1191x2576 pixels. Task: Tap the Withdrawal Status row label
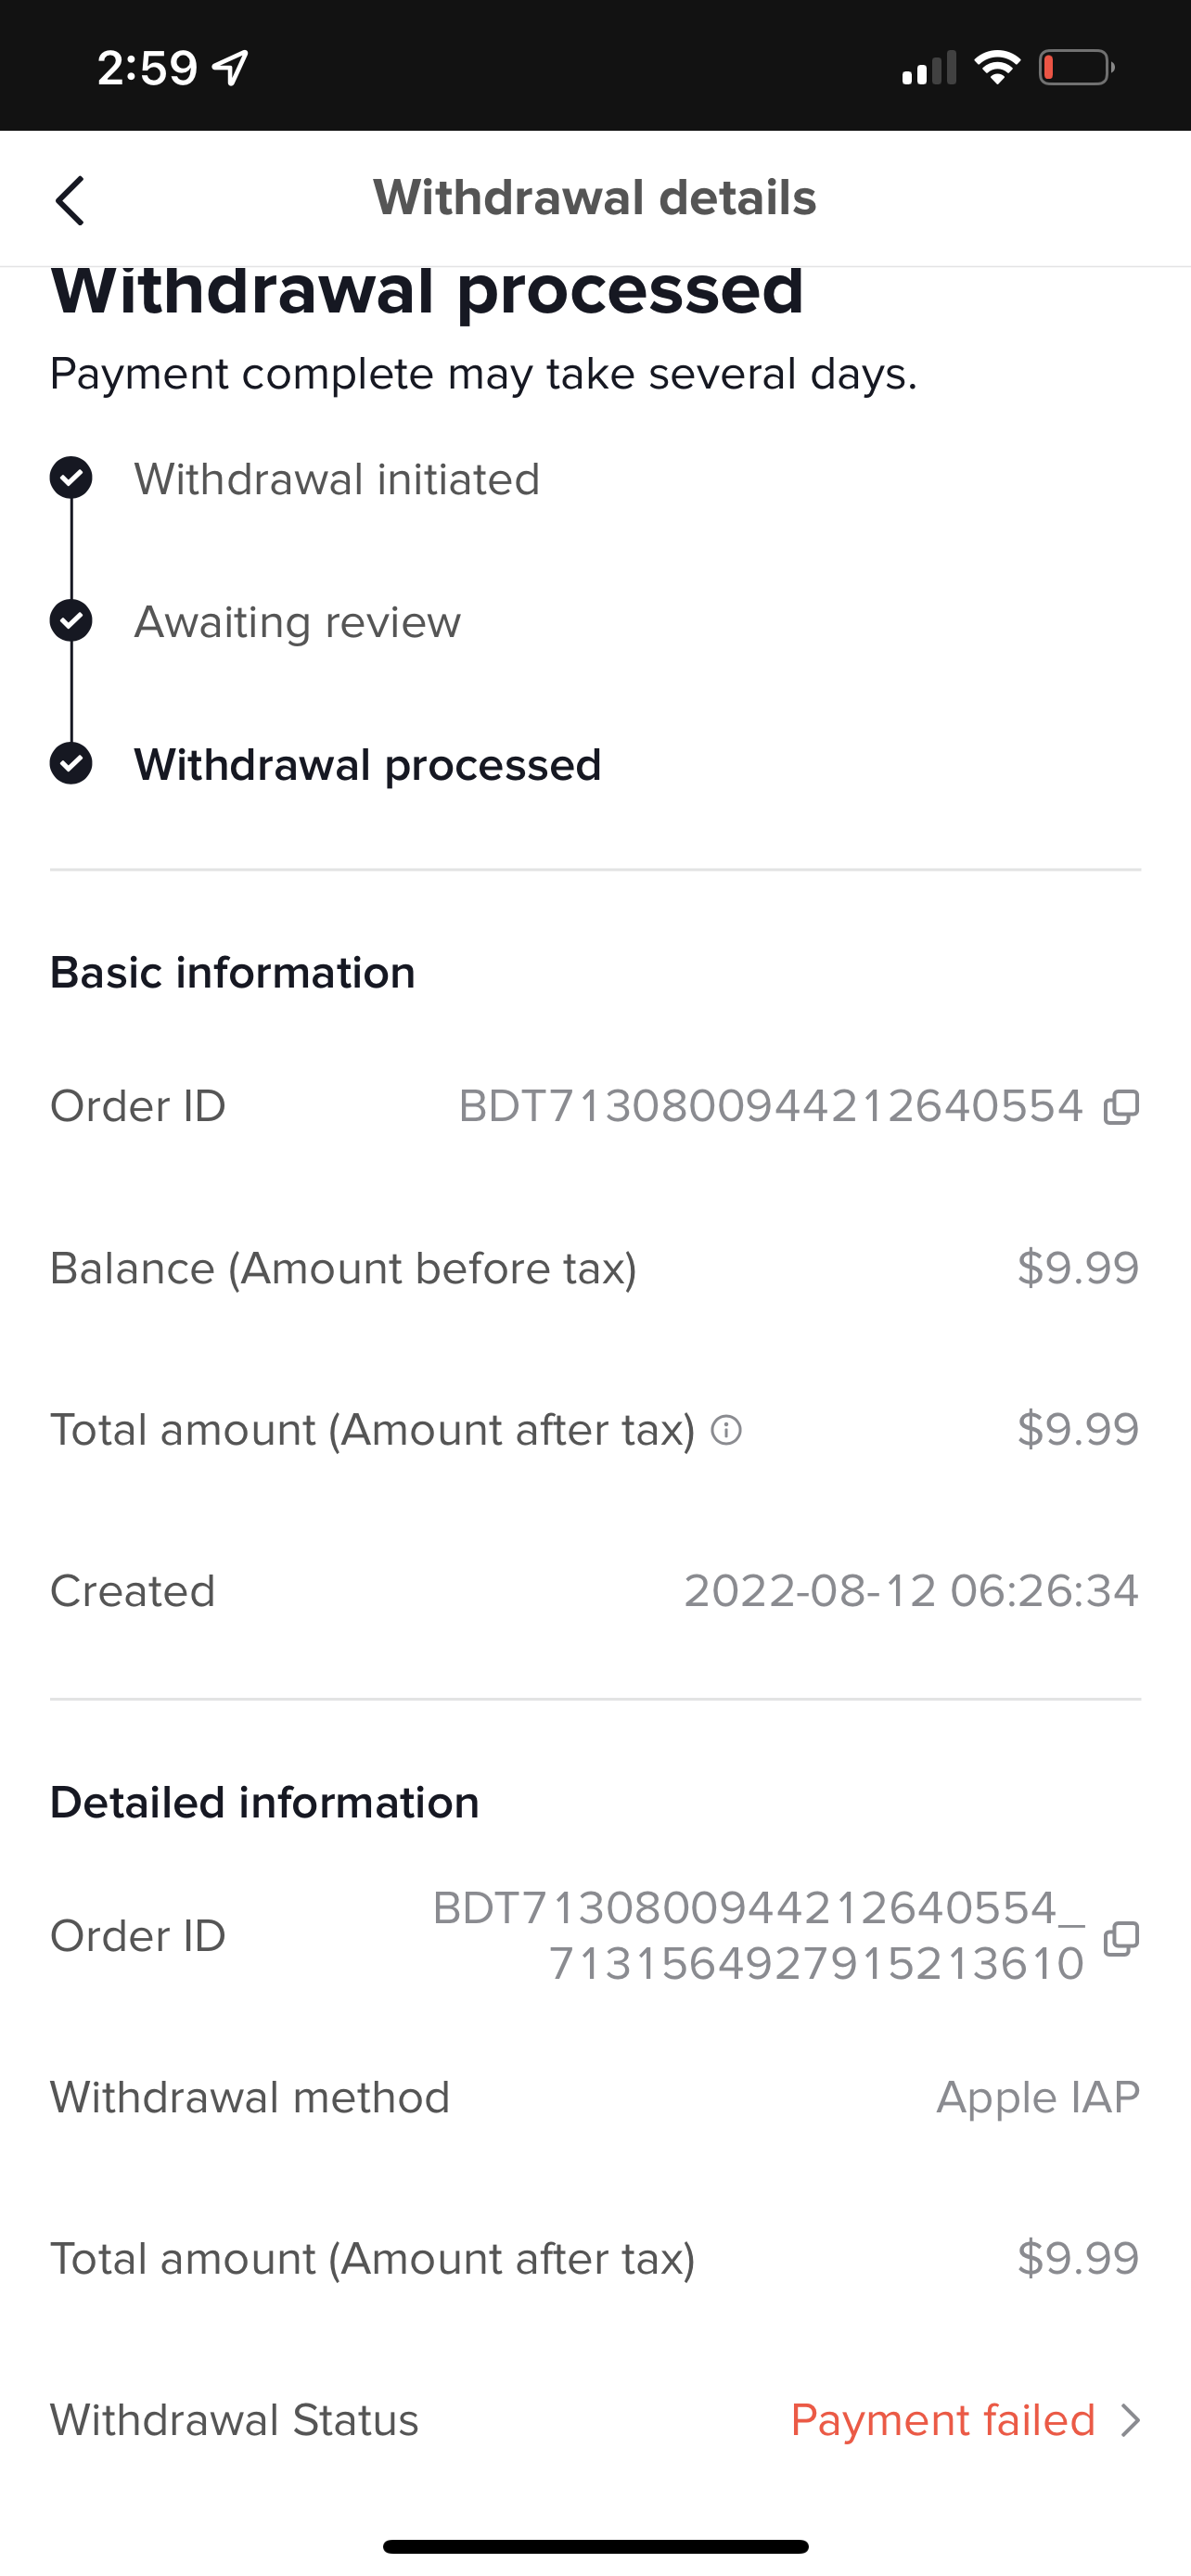click(234, 2420)
